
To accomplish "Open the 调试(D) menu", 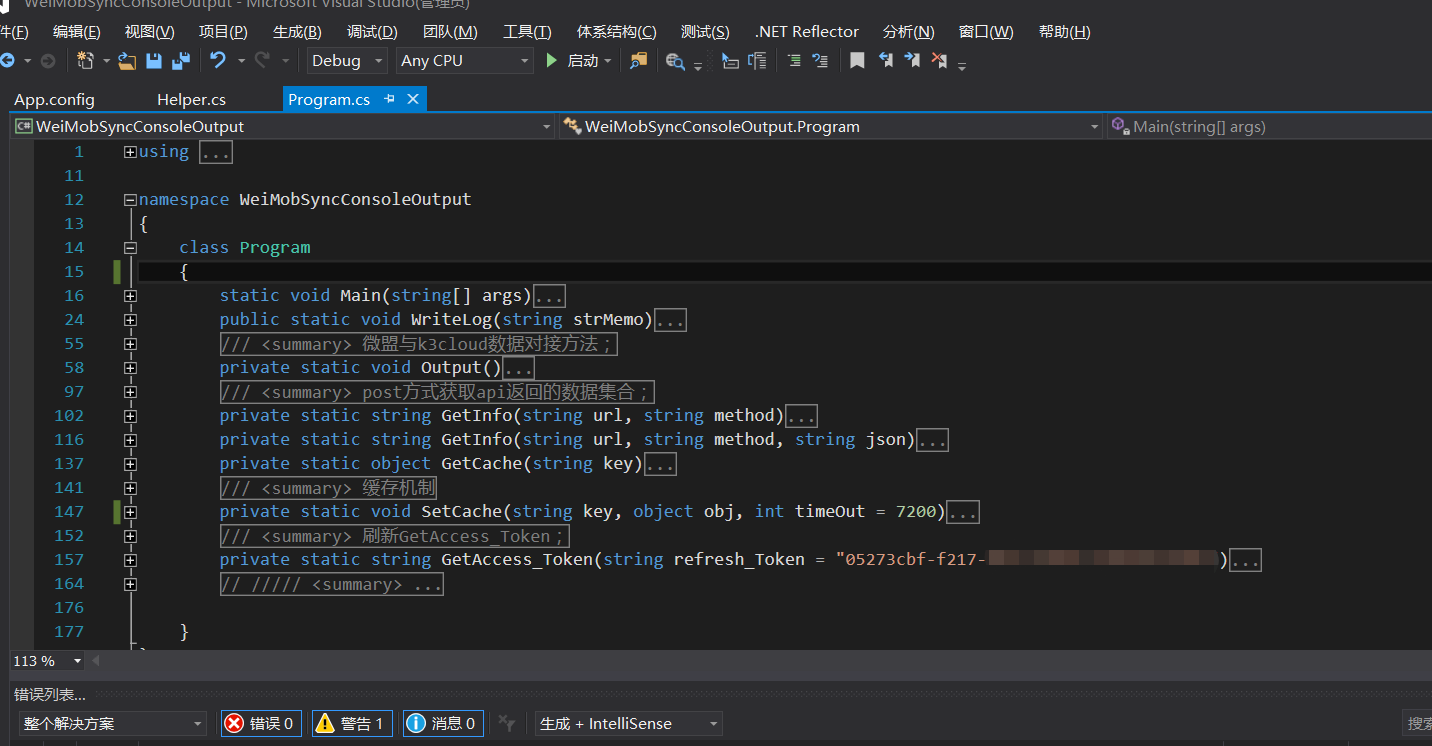I will point(372,32).
